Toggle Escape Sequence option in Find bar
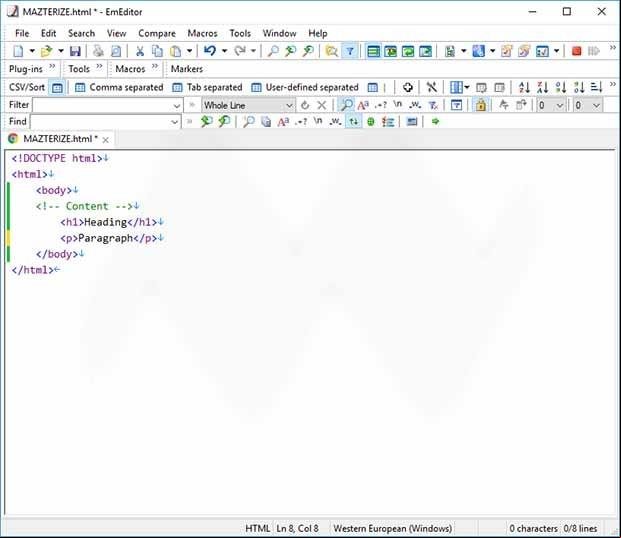Viewport: 621px width, 538px height. (x=318, y=121)
